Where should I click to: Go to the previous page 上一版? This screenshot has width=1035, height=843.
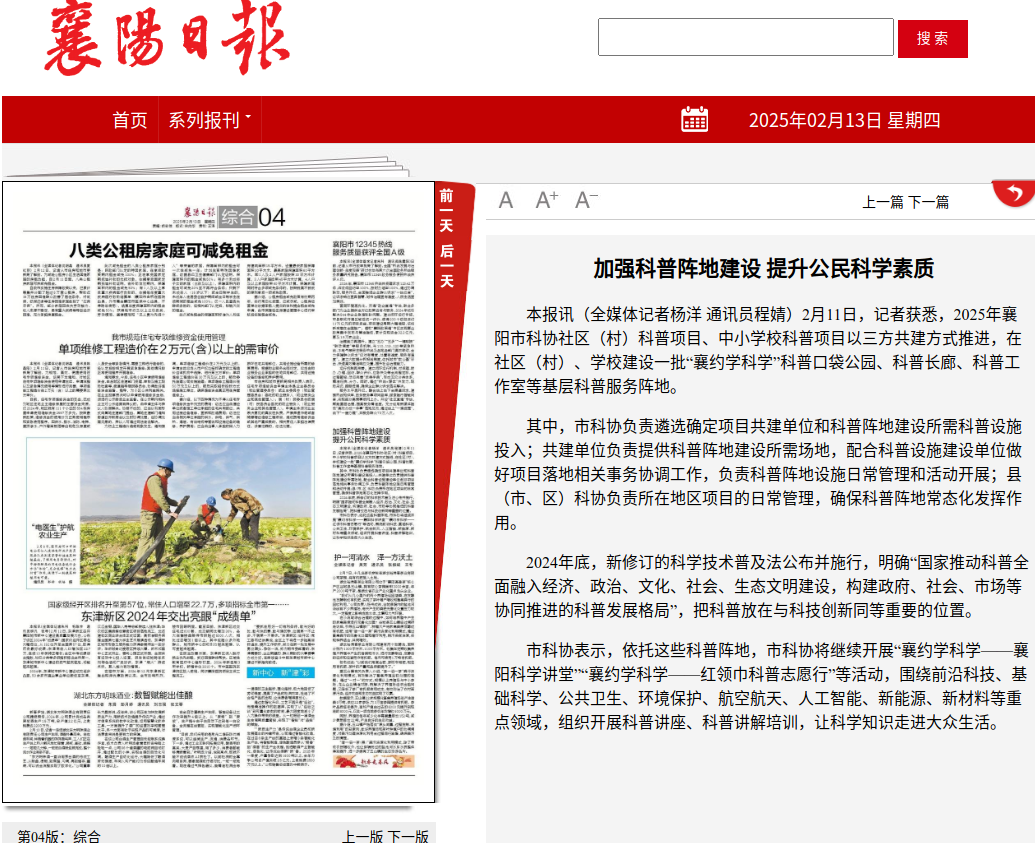362,836
